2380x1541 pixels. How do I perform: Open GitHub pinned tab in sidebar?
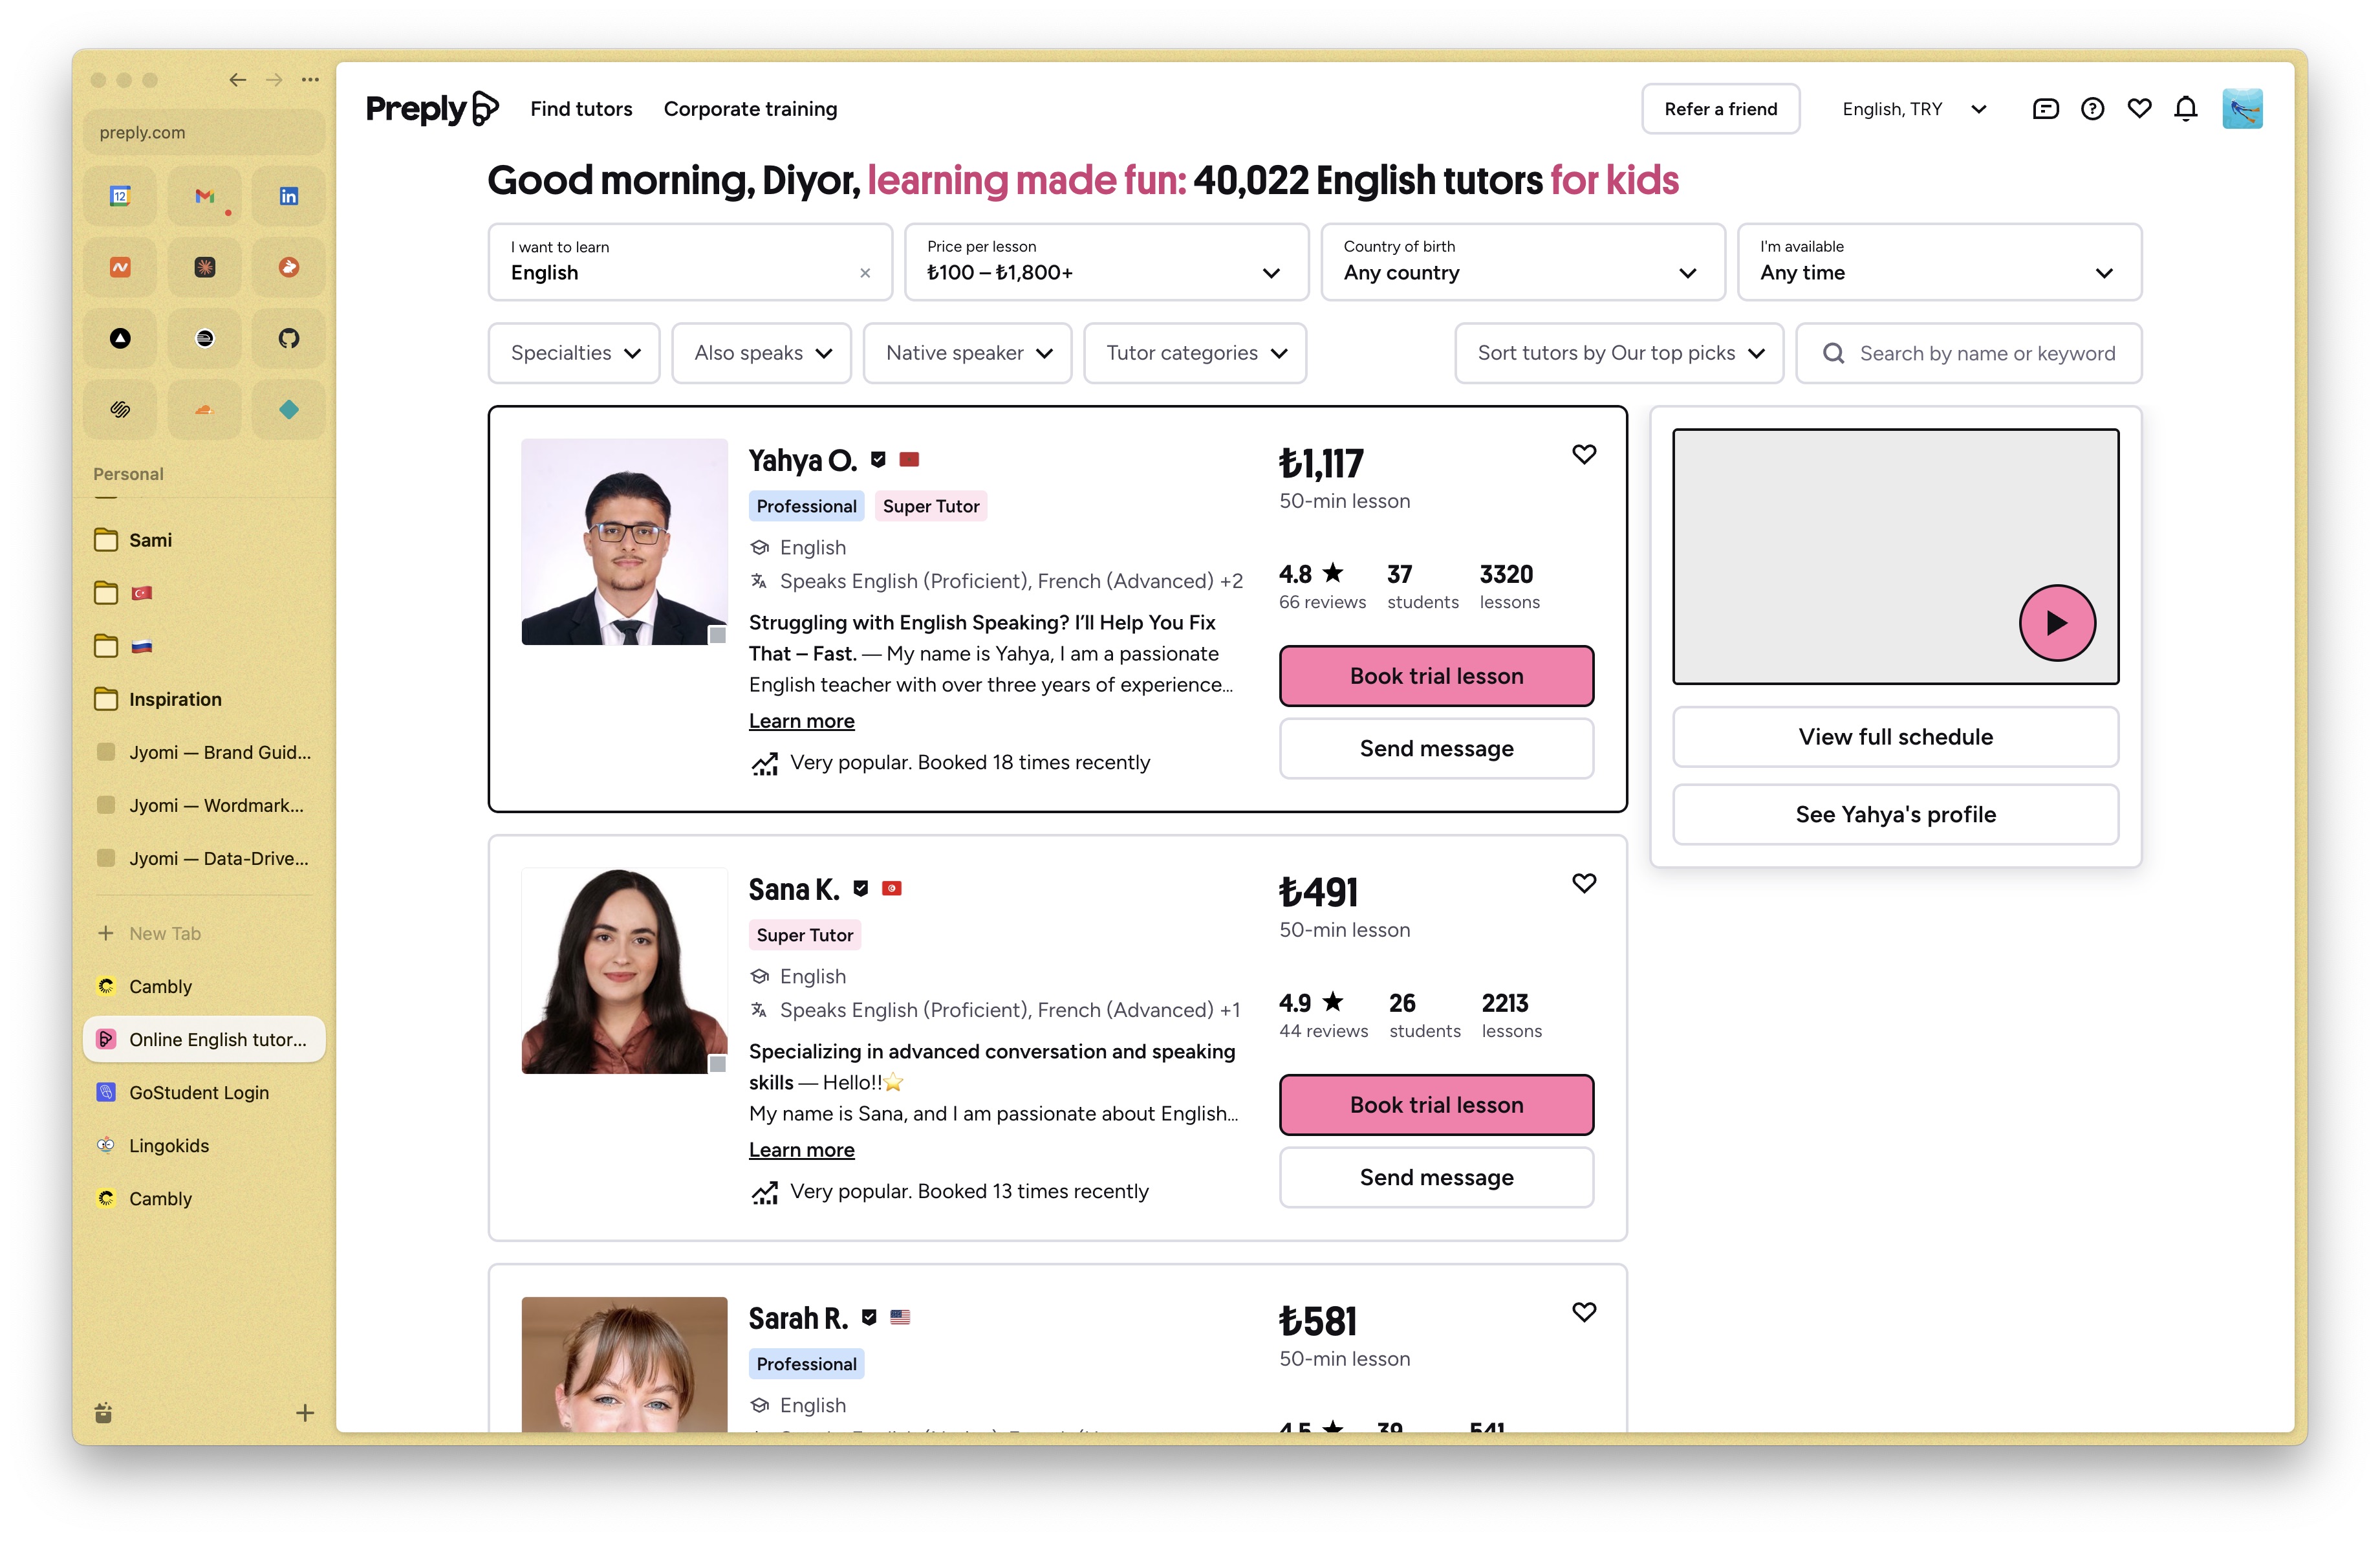(x=288, y=338)
